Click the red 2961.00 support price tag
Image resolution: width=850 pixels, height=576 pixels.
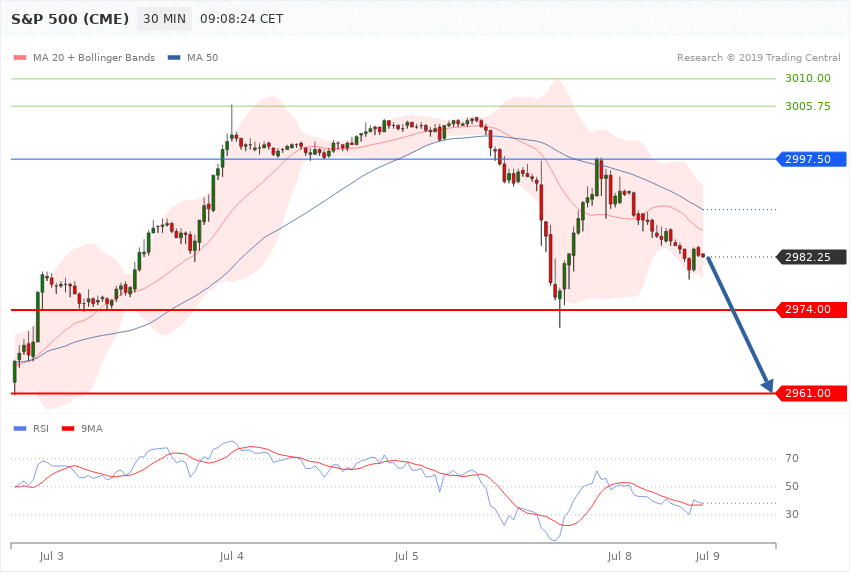812,393
